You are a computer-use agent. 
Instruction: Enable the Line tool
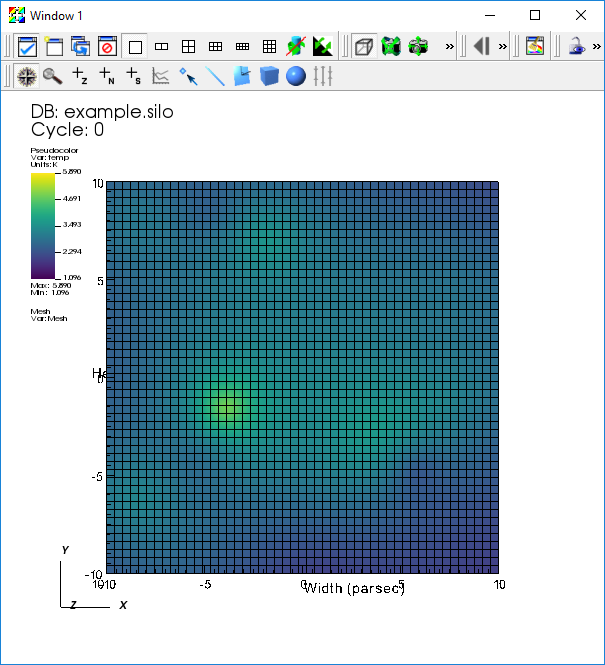pyautogui.click(x=215, y=77)
